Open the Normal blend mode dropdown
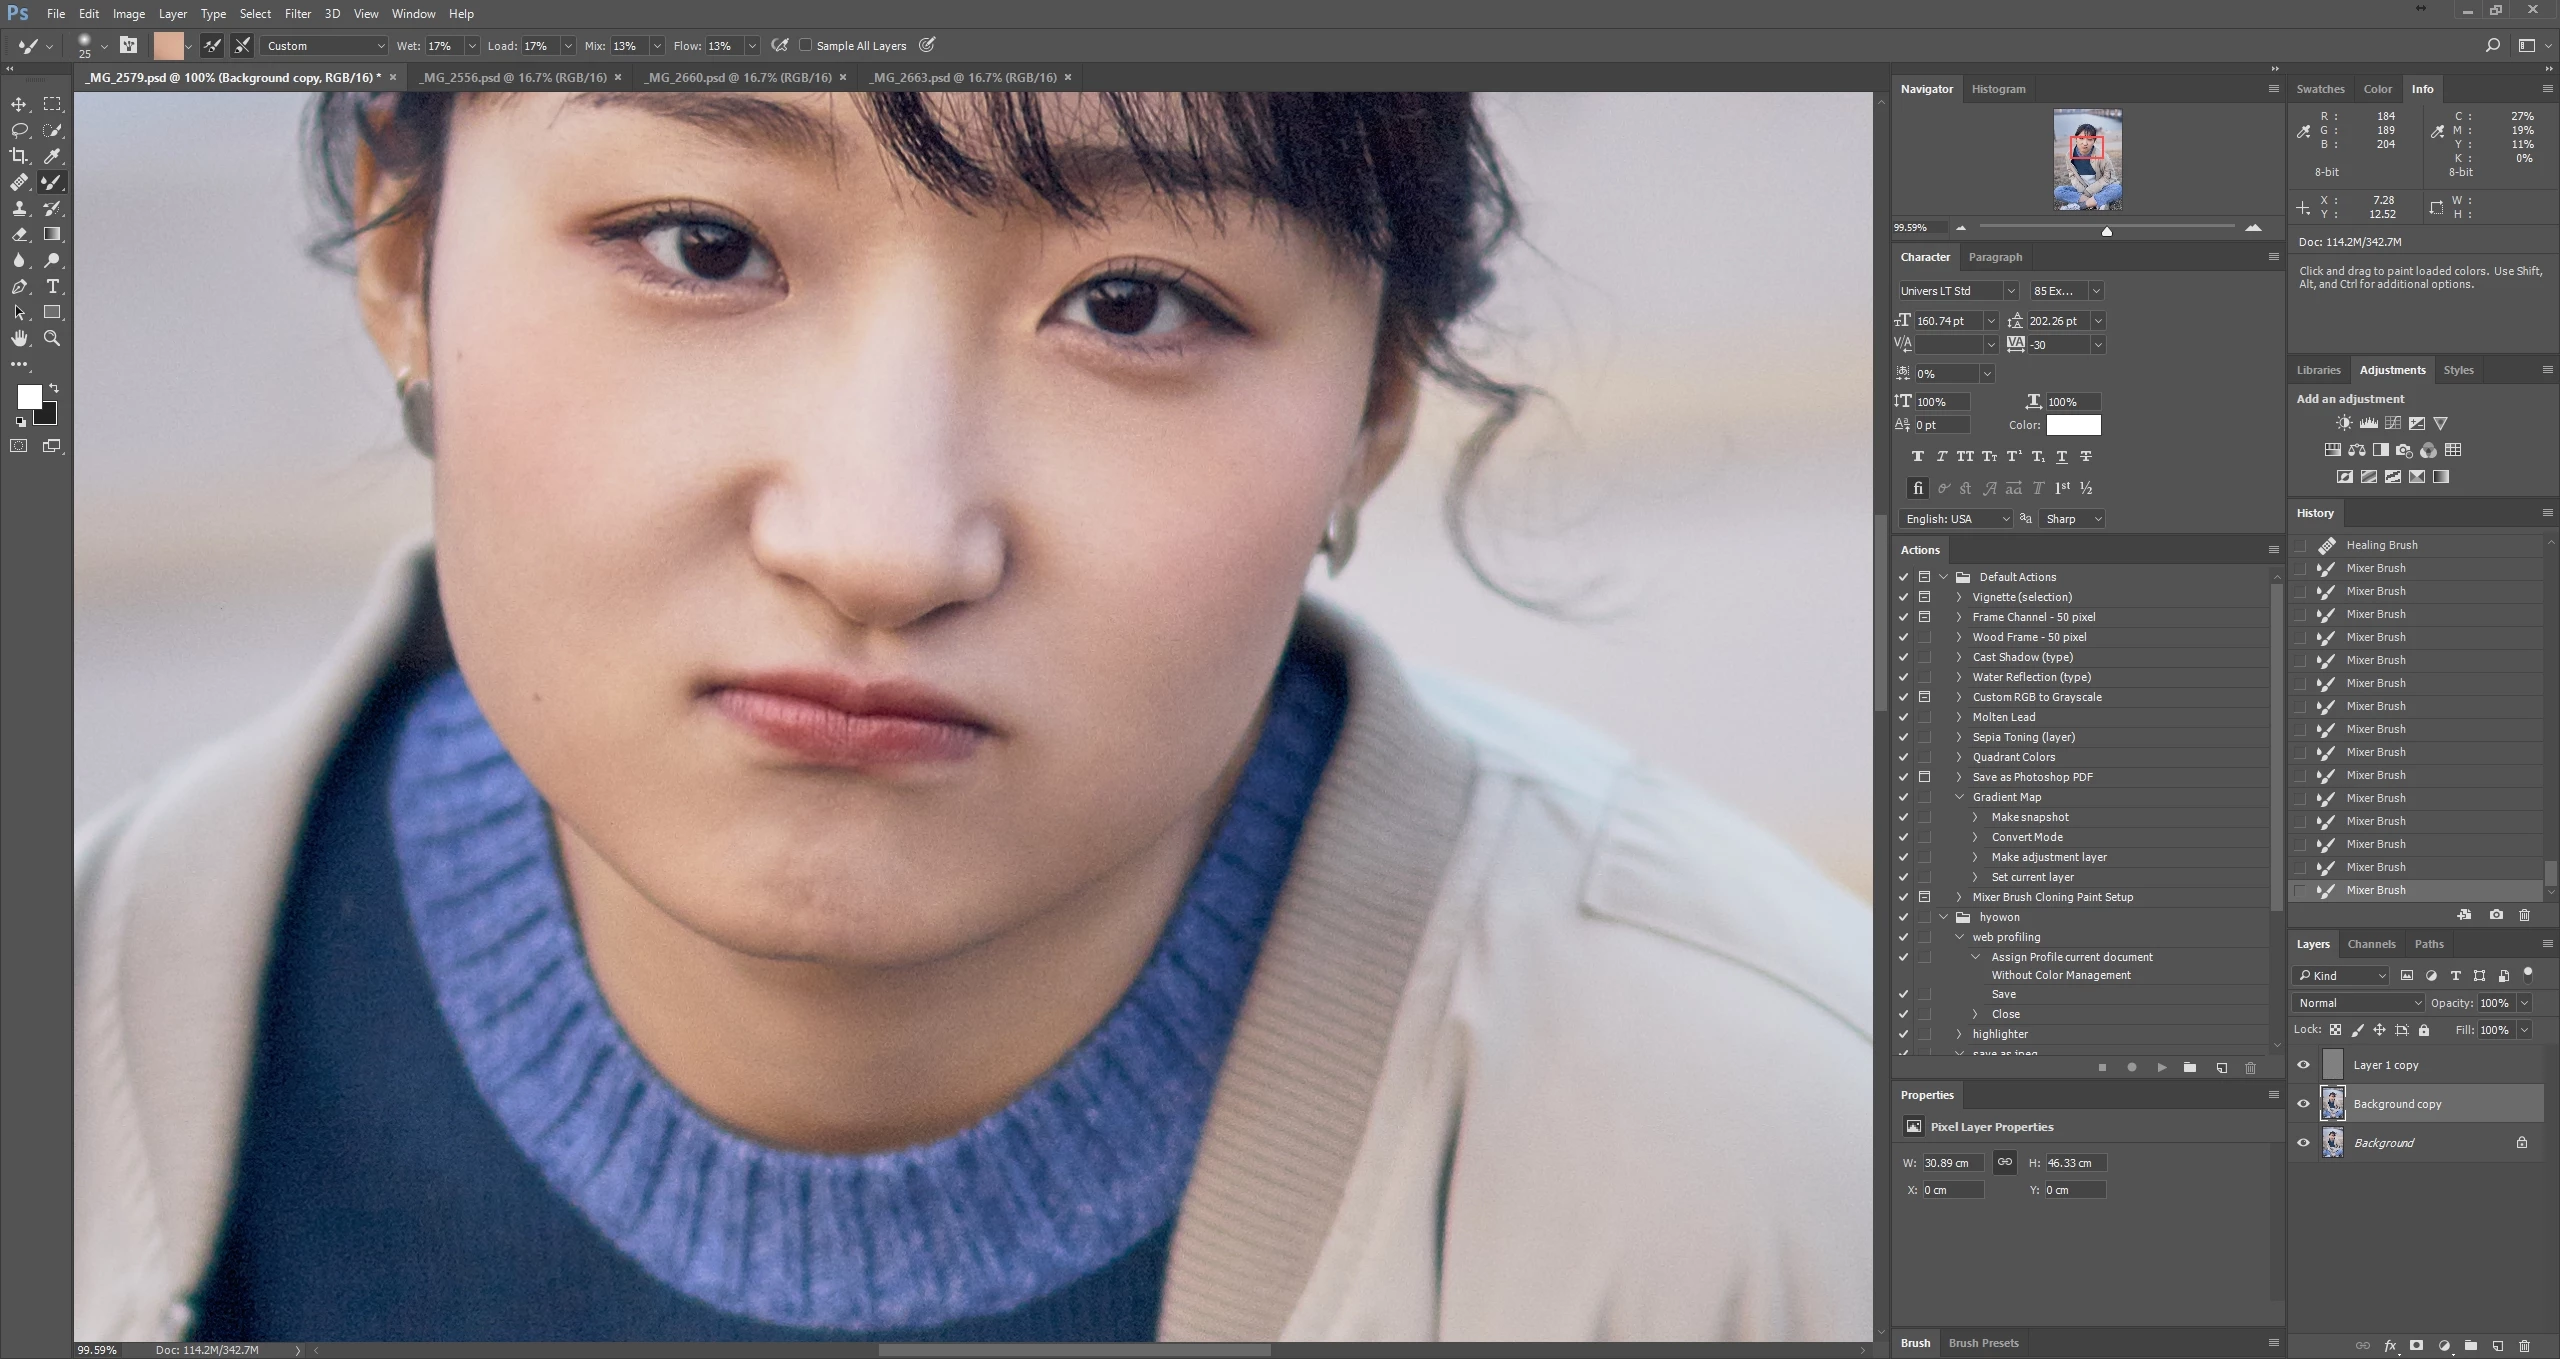The width and height of the screenshot is (2560, 1359). [x=2358, y=1003]
